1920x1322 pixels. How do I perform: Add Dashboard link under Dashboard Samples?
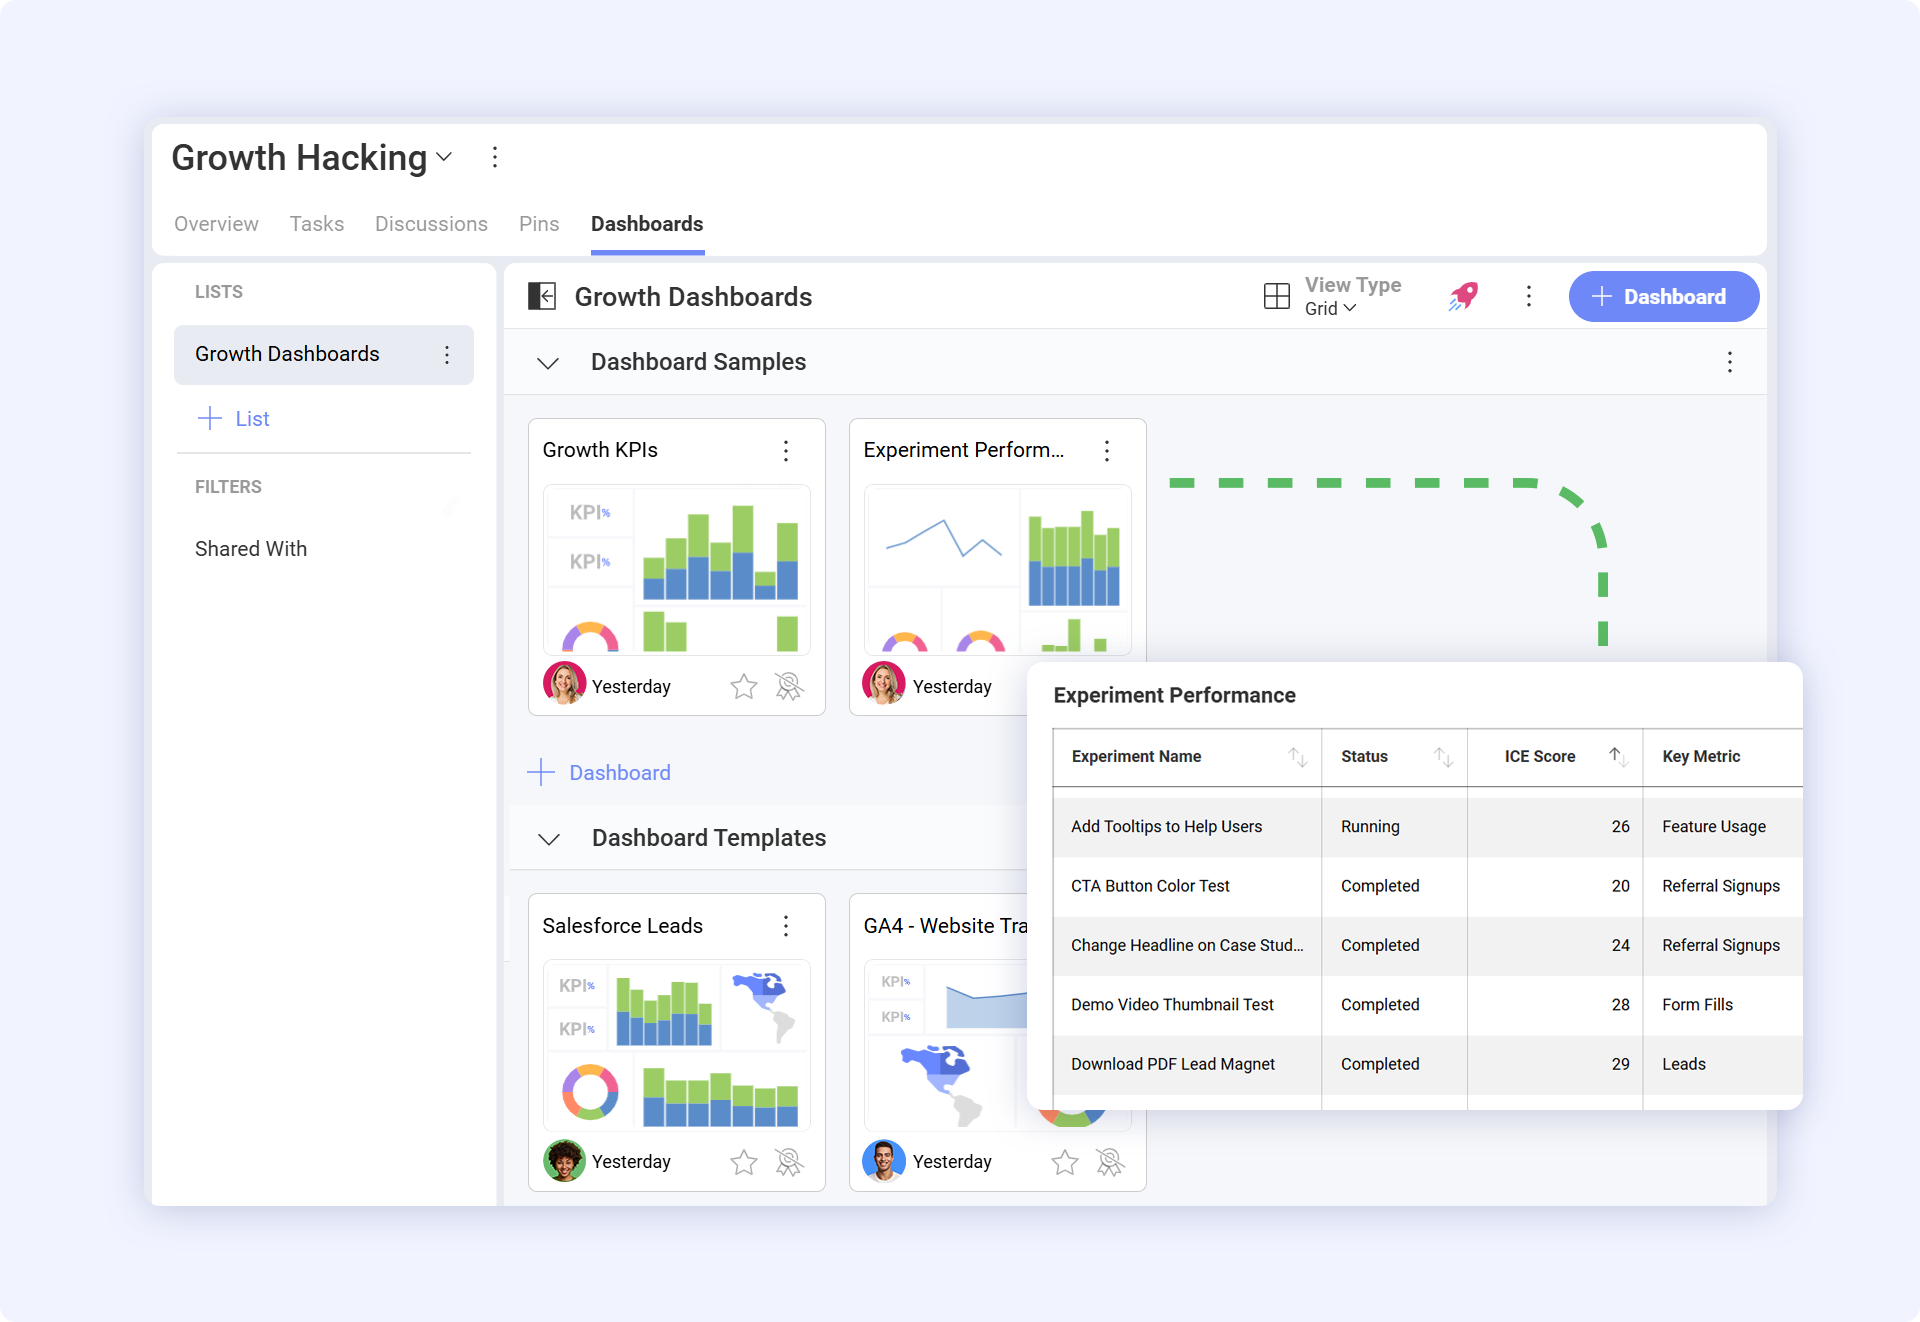point(599,772)
